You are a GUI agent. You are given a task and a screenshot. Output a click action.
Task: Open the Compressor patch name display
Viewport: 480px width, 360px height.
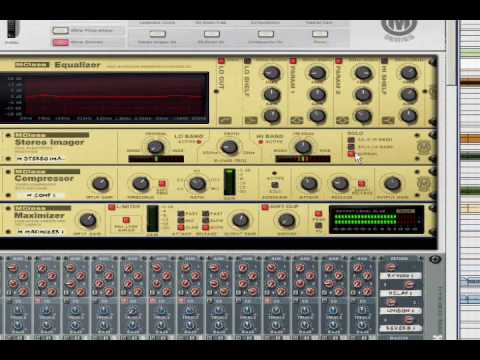[x=40, y=195]
